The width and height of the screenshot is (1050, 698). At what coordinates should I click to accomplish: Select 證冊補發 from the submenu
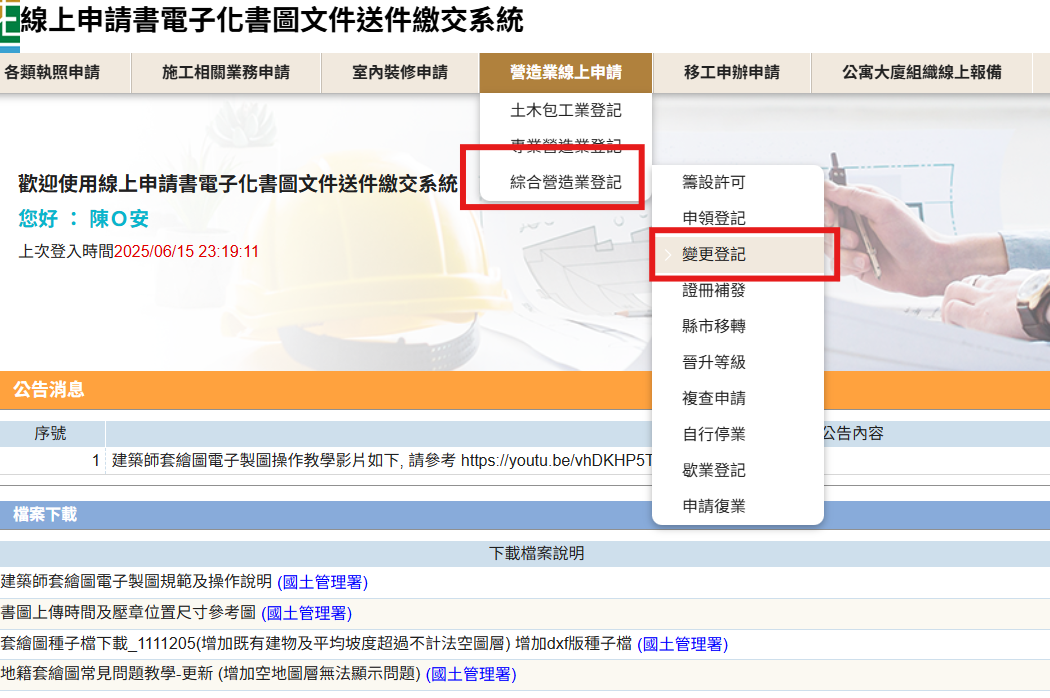[x=714, y=290]
